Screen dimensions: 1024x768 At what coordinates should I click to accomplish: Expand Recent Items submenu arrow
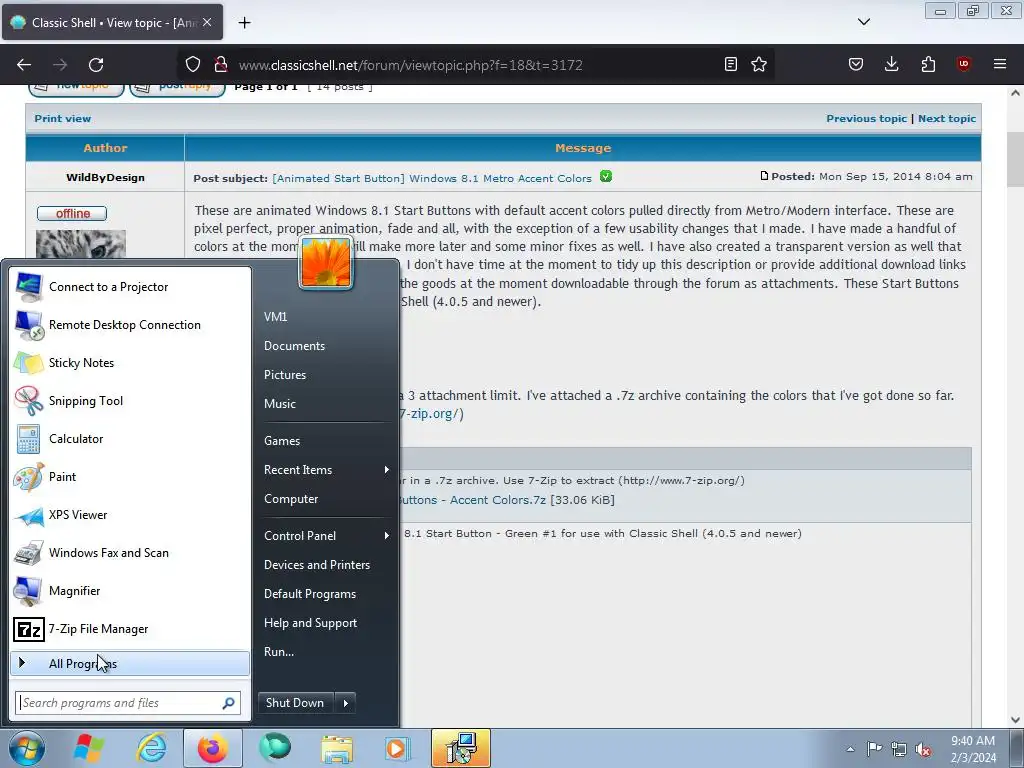coord(387,470)
